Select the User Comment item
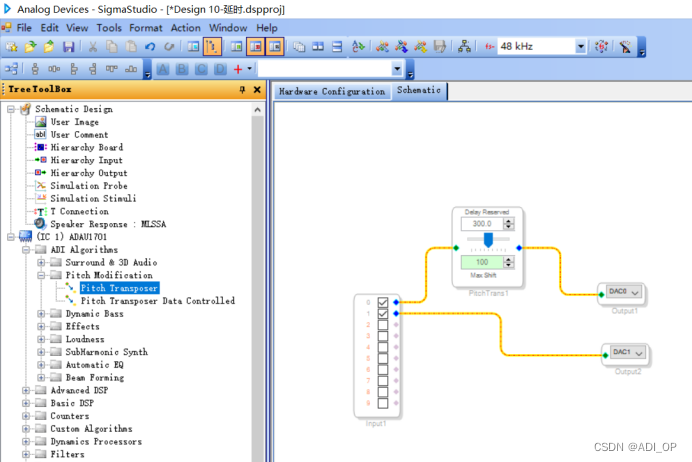This screenshot has width=692, height=462. pos(79,135)
